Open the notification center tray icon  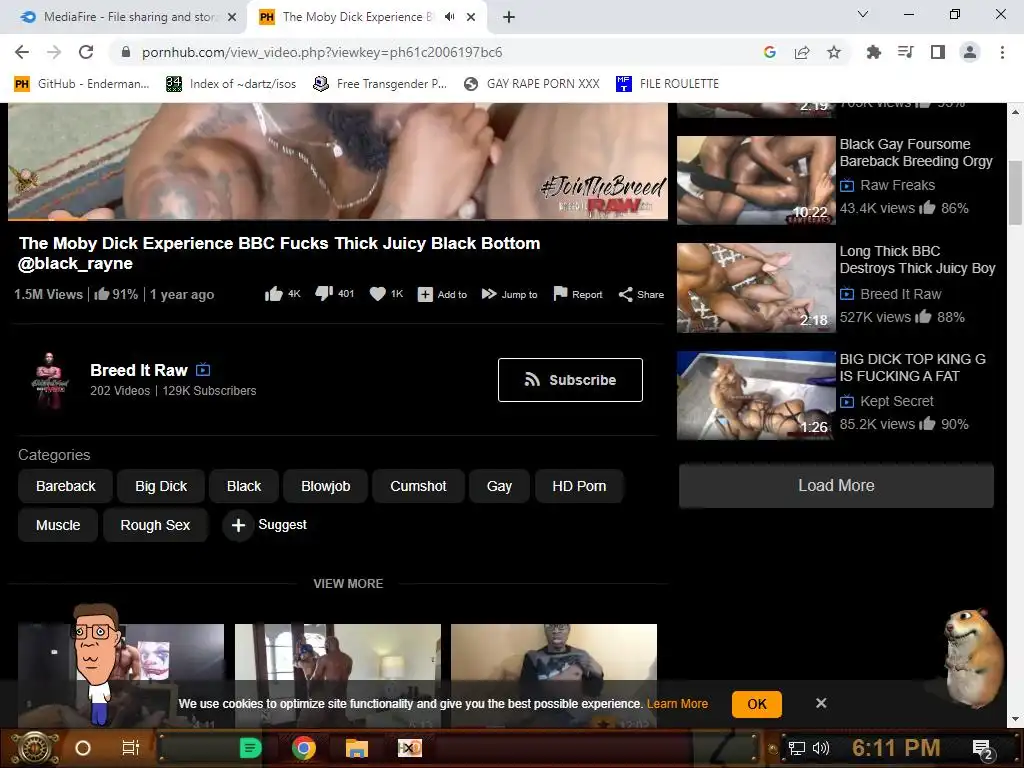[x=982, y=749]
